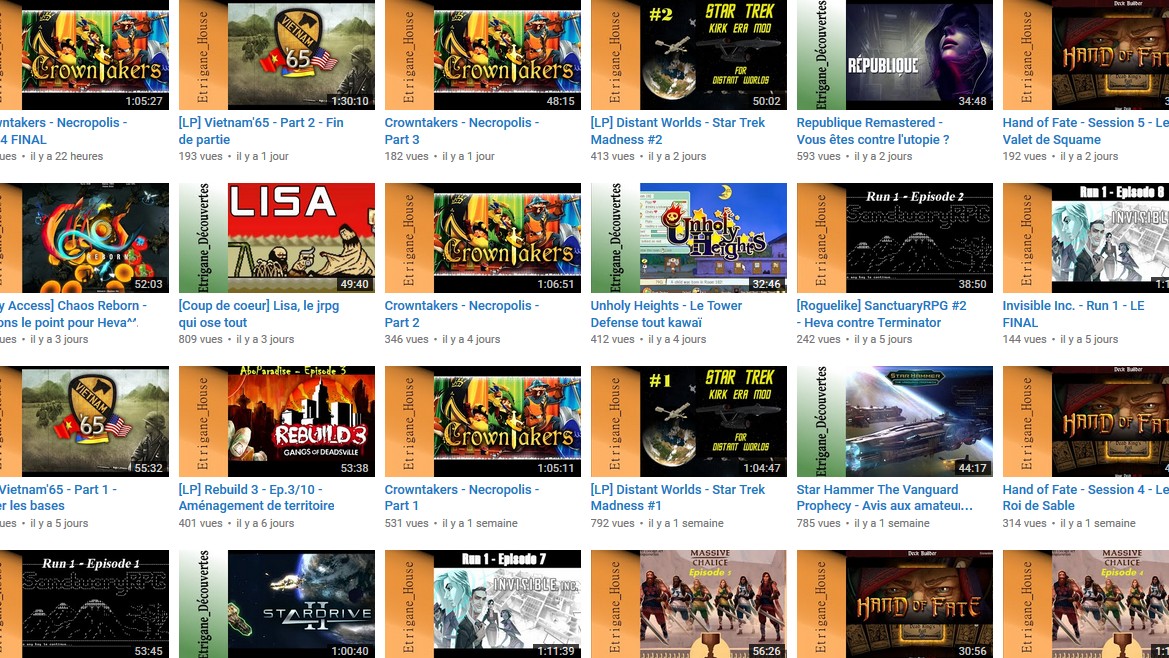The image size is (1169, 658).
Task: Open the '[Roguelike] SanctuaryRPG #2' title link
Action: pos(881,314)
